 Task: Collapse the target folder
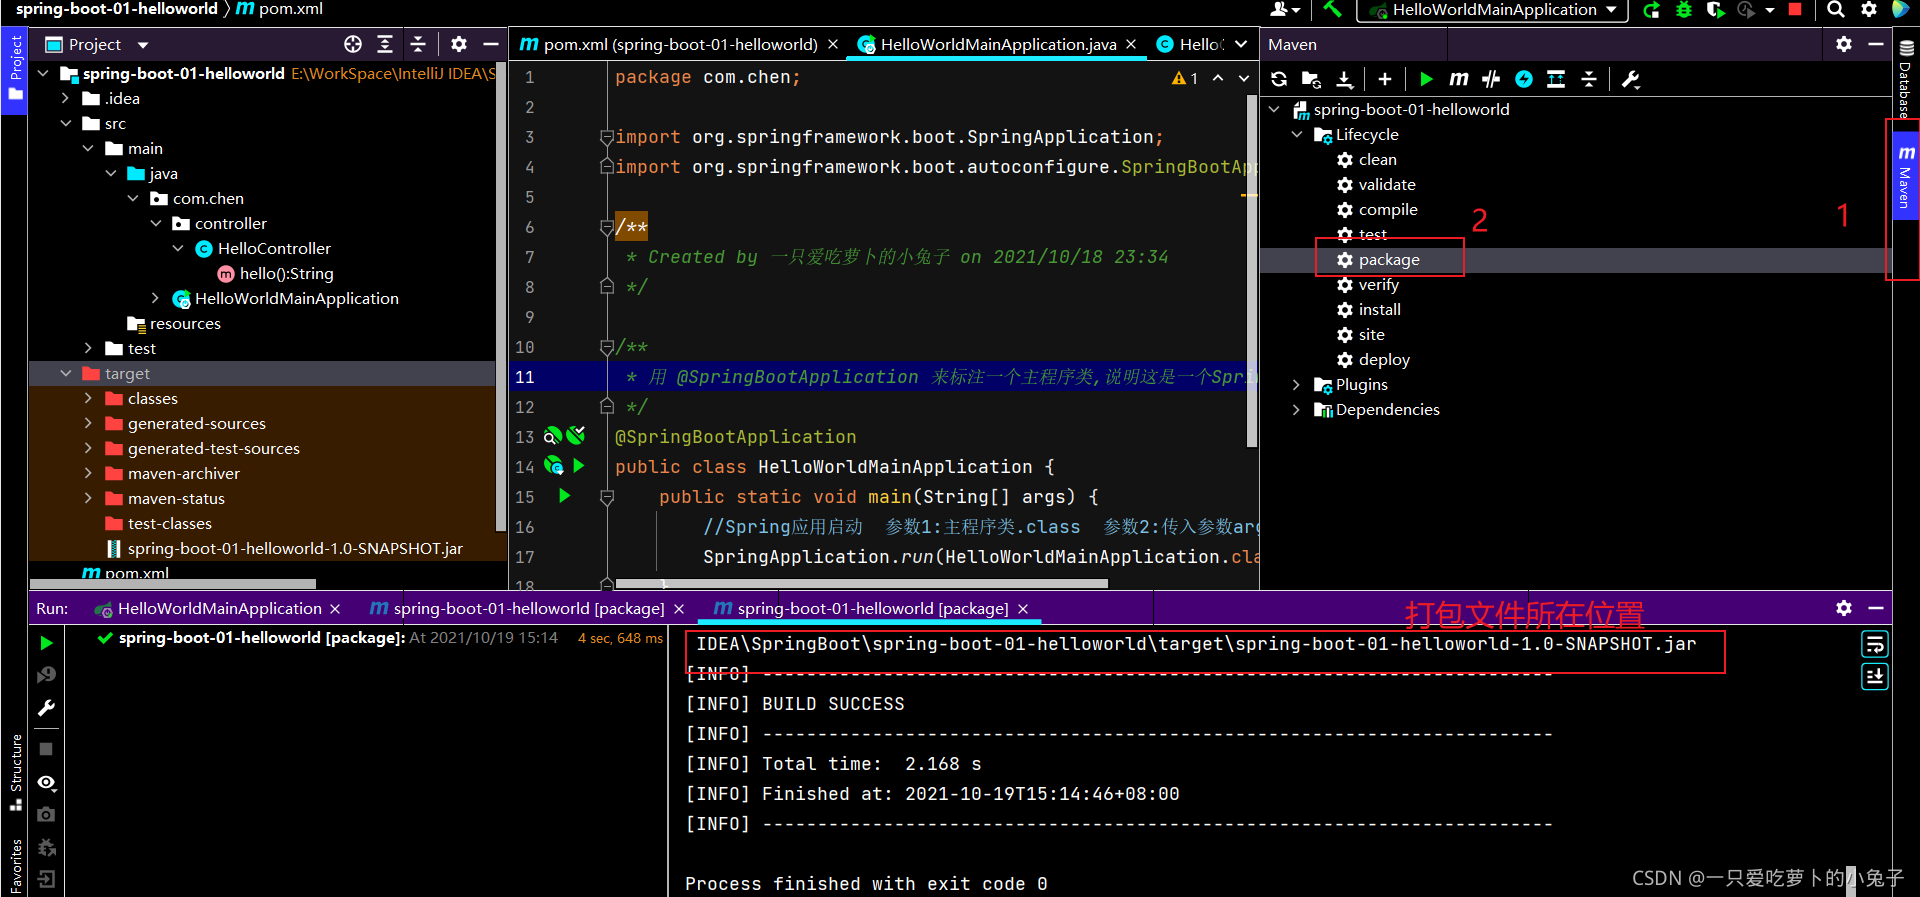coord(66,373)
